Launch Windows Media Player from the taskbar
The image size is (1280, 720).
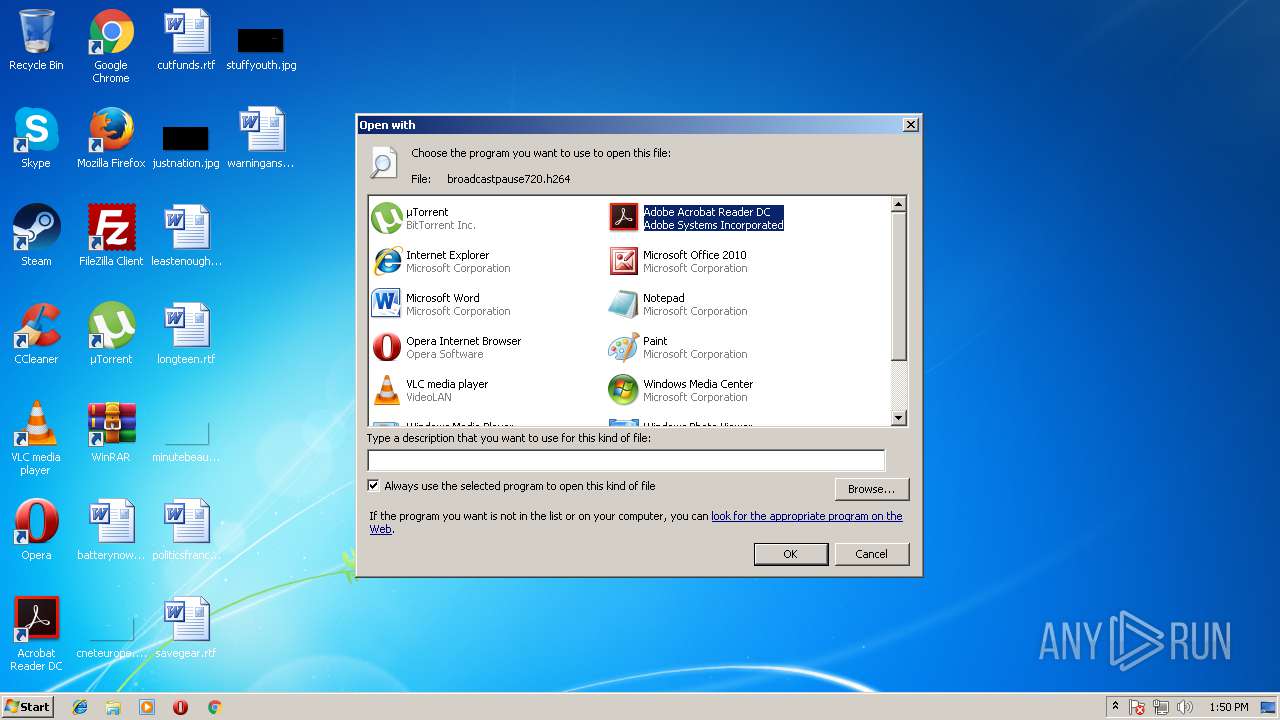(x=147, y=707)
